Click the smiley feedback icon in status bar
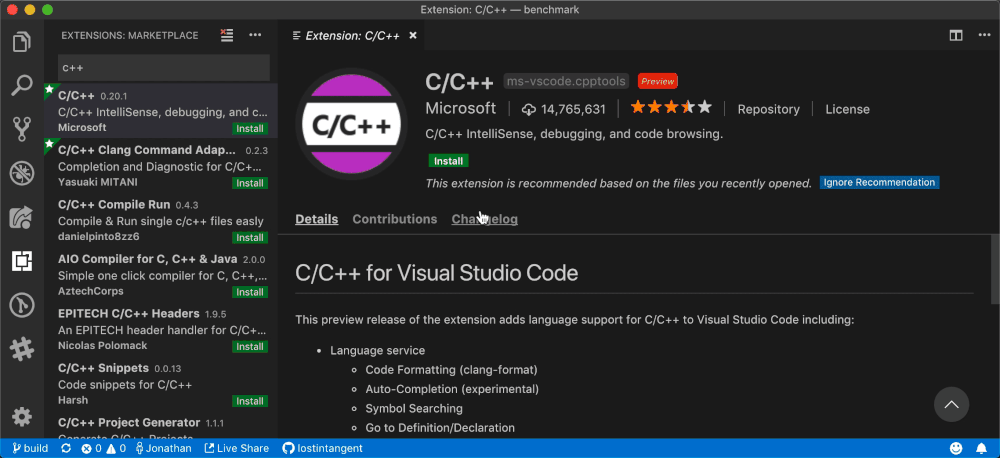 (956, 448)
